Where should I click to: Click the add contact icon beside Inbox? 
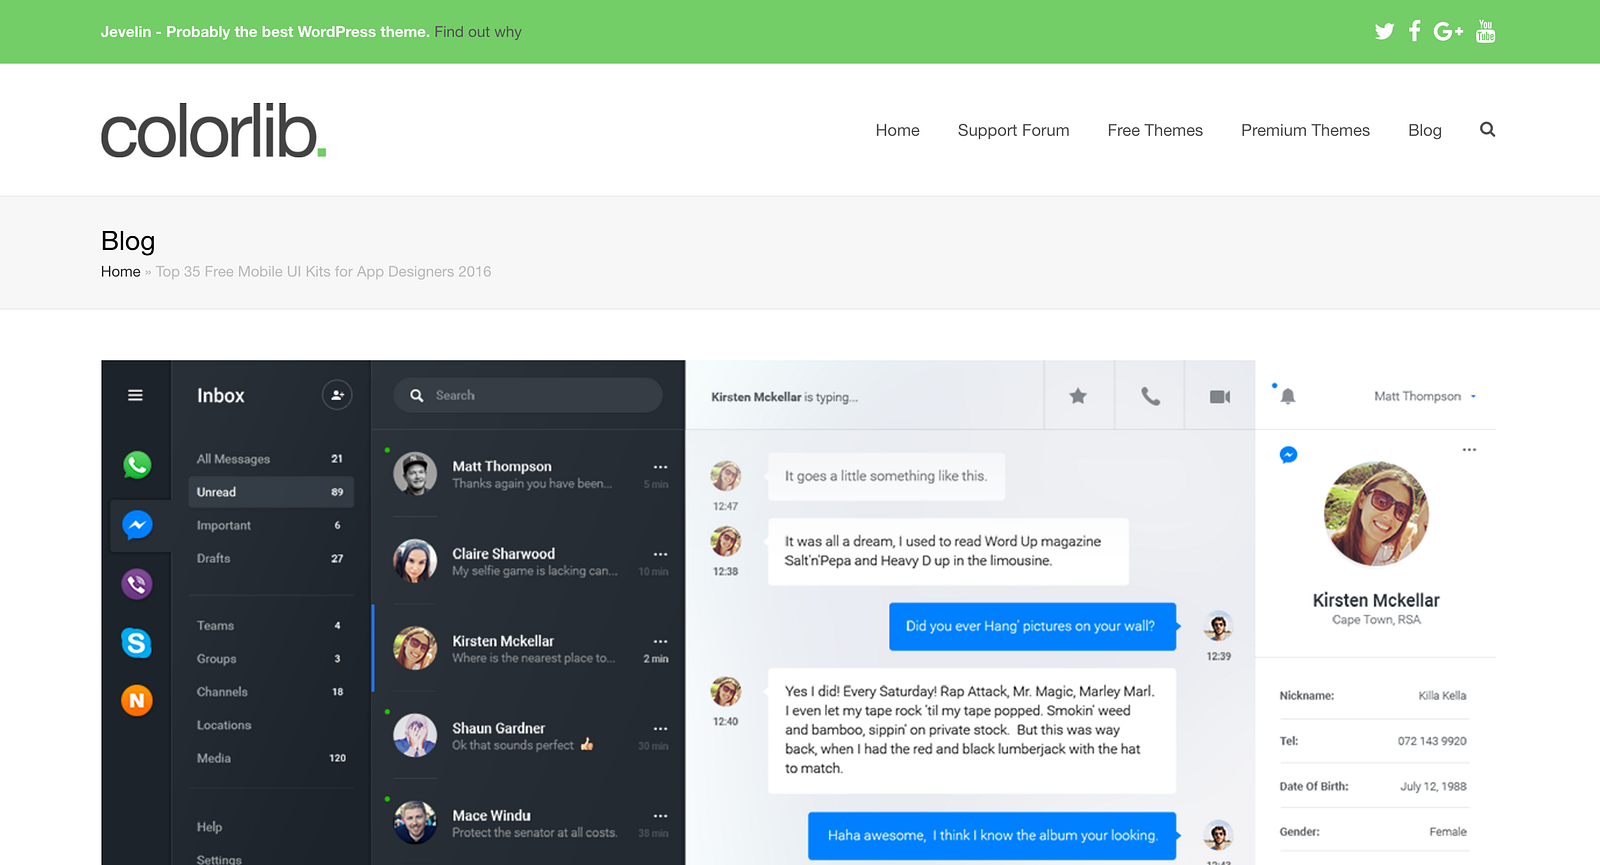(337, 395)
